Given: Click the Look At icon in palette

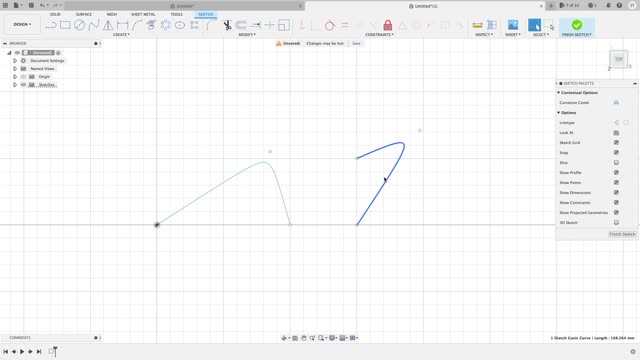Looking at the screenshot, I should (616, 133).
